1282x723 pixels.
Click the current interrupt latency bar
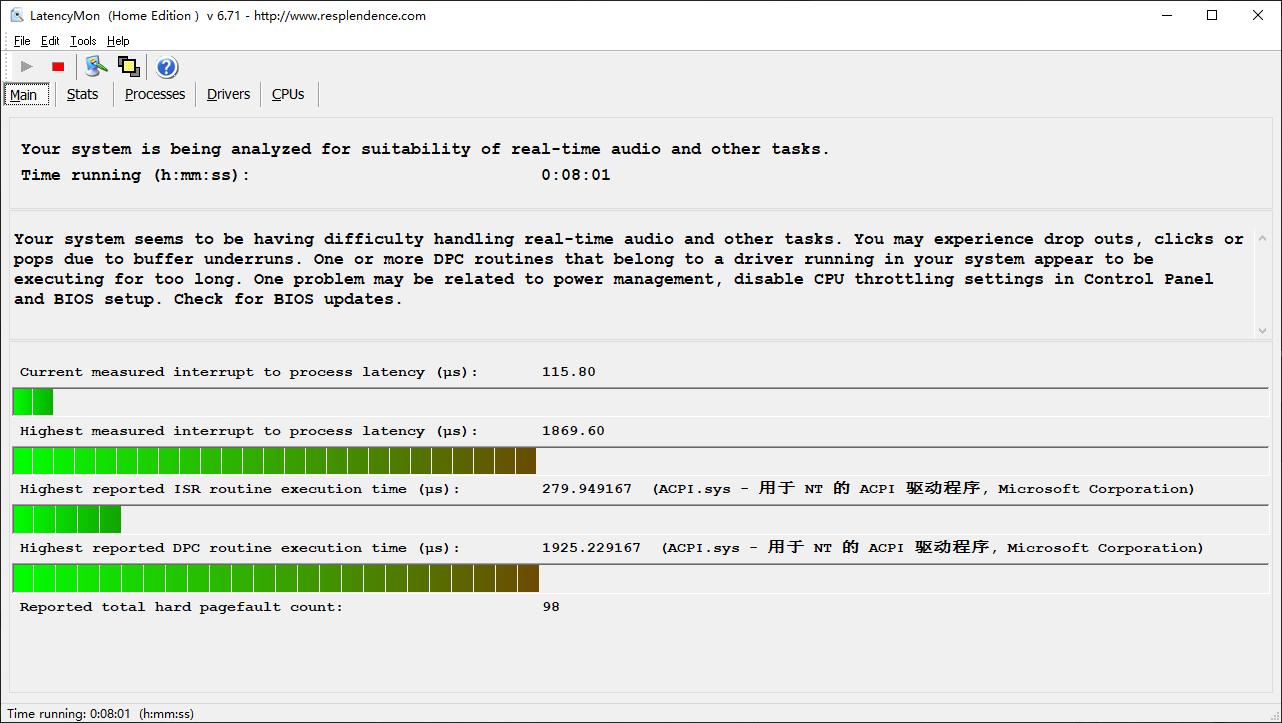click(x=640, y=402)
